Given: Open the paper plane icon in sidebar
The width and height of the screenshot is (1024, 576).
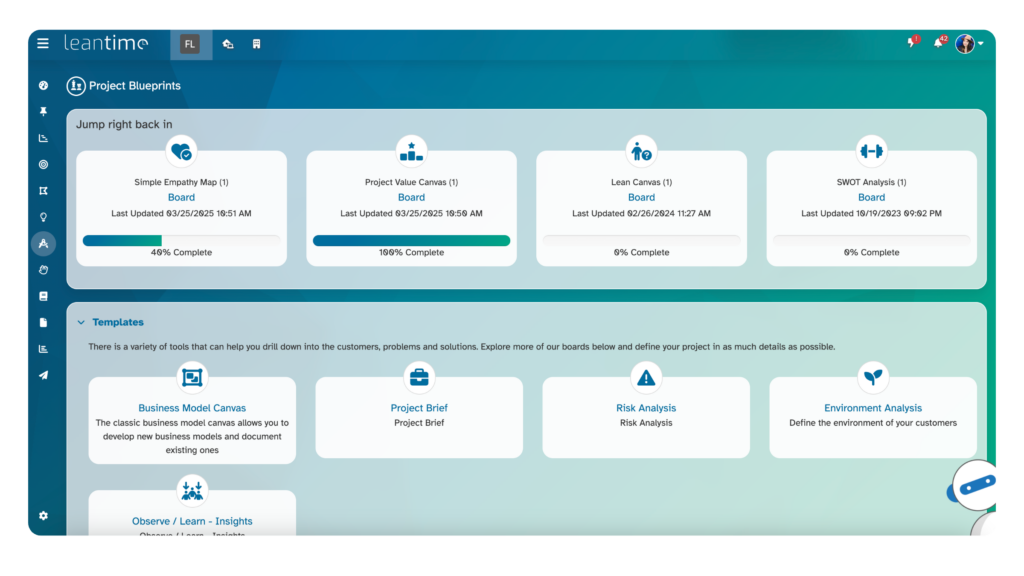Looking at the screenshot, I should tap(43, 375).
